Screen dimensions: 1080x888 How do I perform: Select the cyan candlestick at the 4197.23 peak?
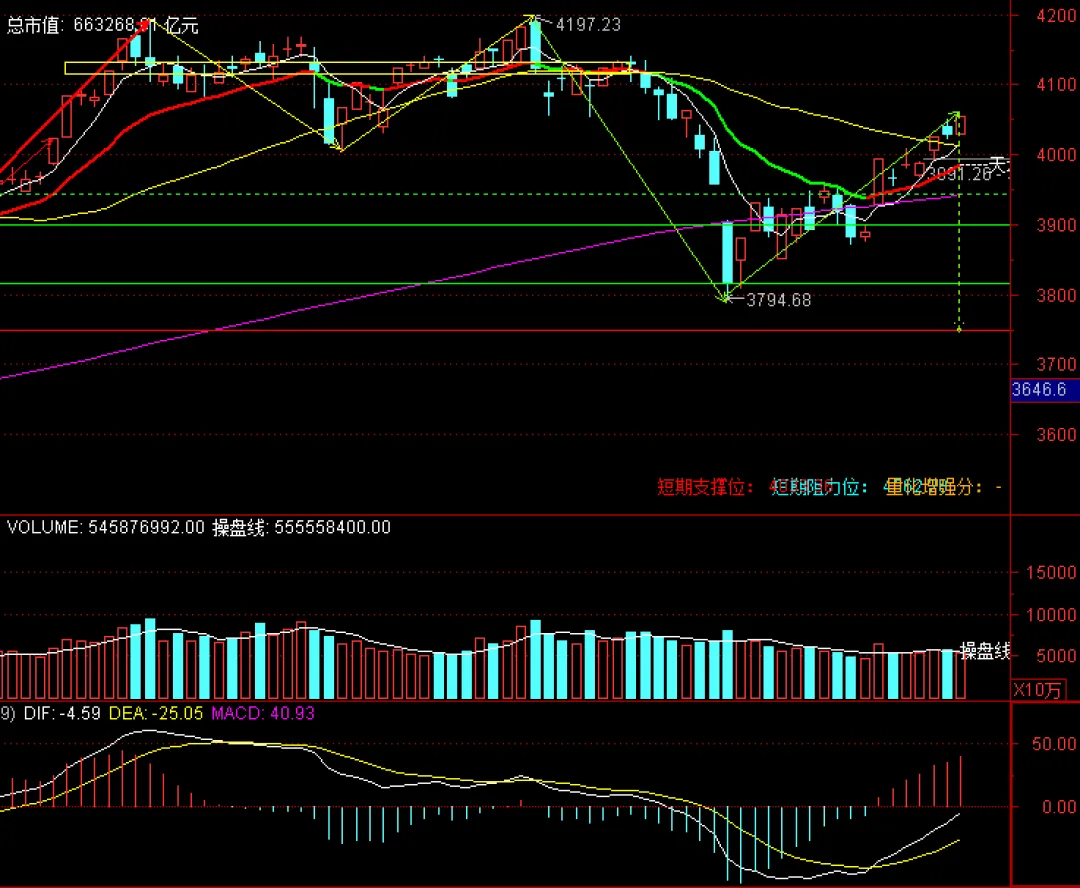tap(535, 43)
